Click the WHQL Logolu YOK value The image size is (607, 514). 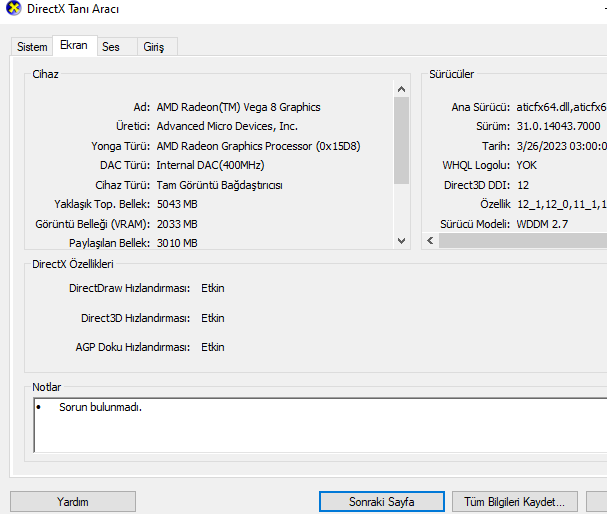pos(526,165)
